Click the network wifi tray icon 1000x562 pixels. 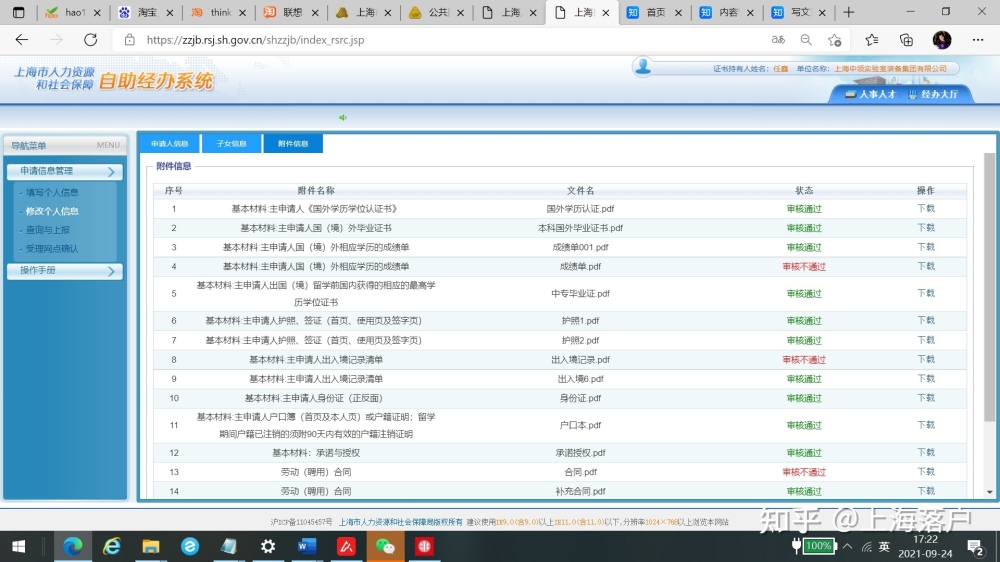867,547
